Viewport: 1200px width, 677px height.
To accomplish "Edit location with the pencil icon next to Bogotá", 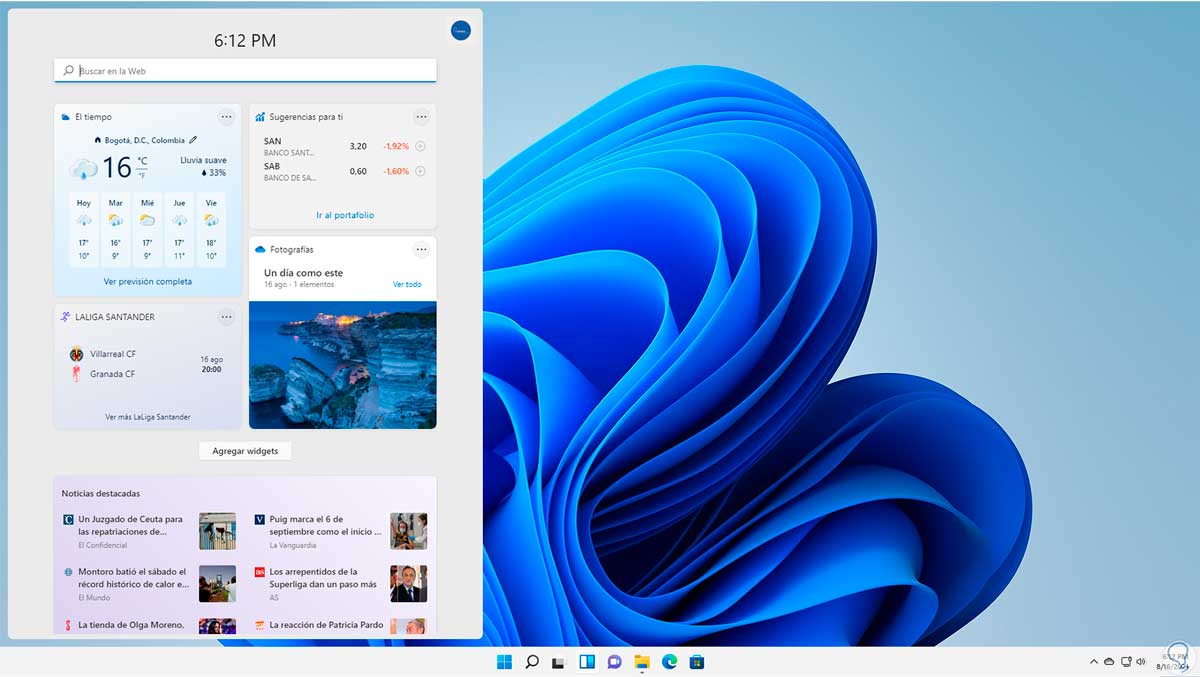I will 193,140.
